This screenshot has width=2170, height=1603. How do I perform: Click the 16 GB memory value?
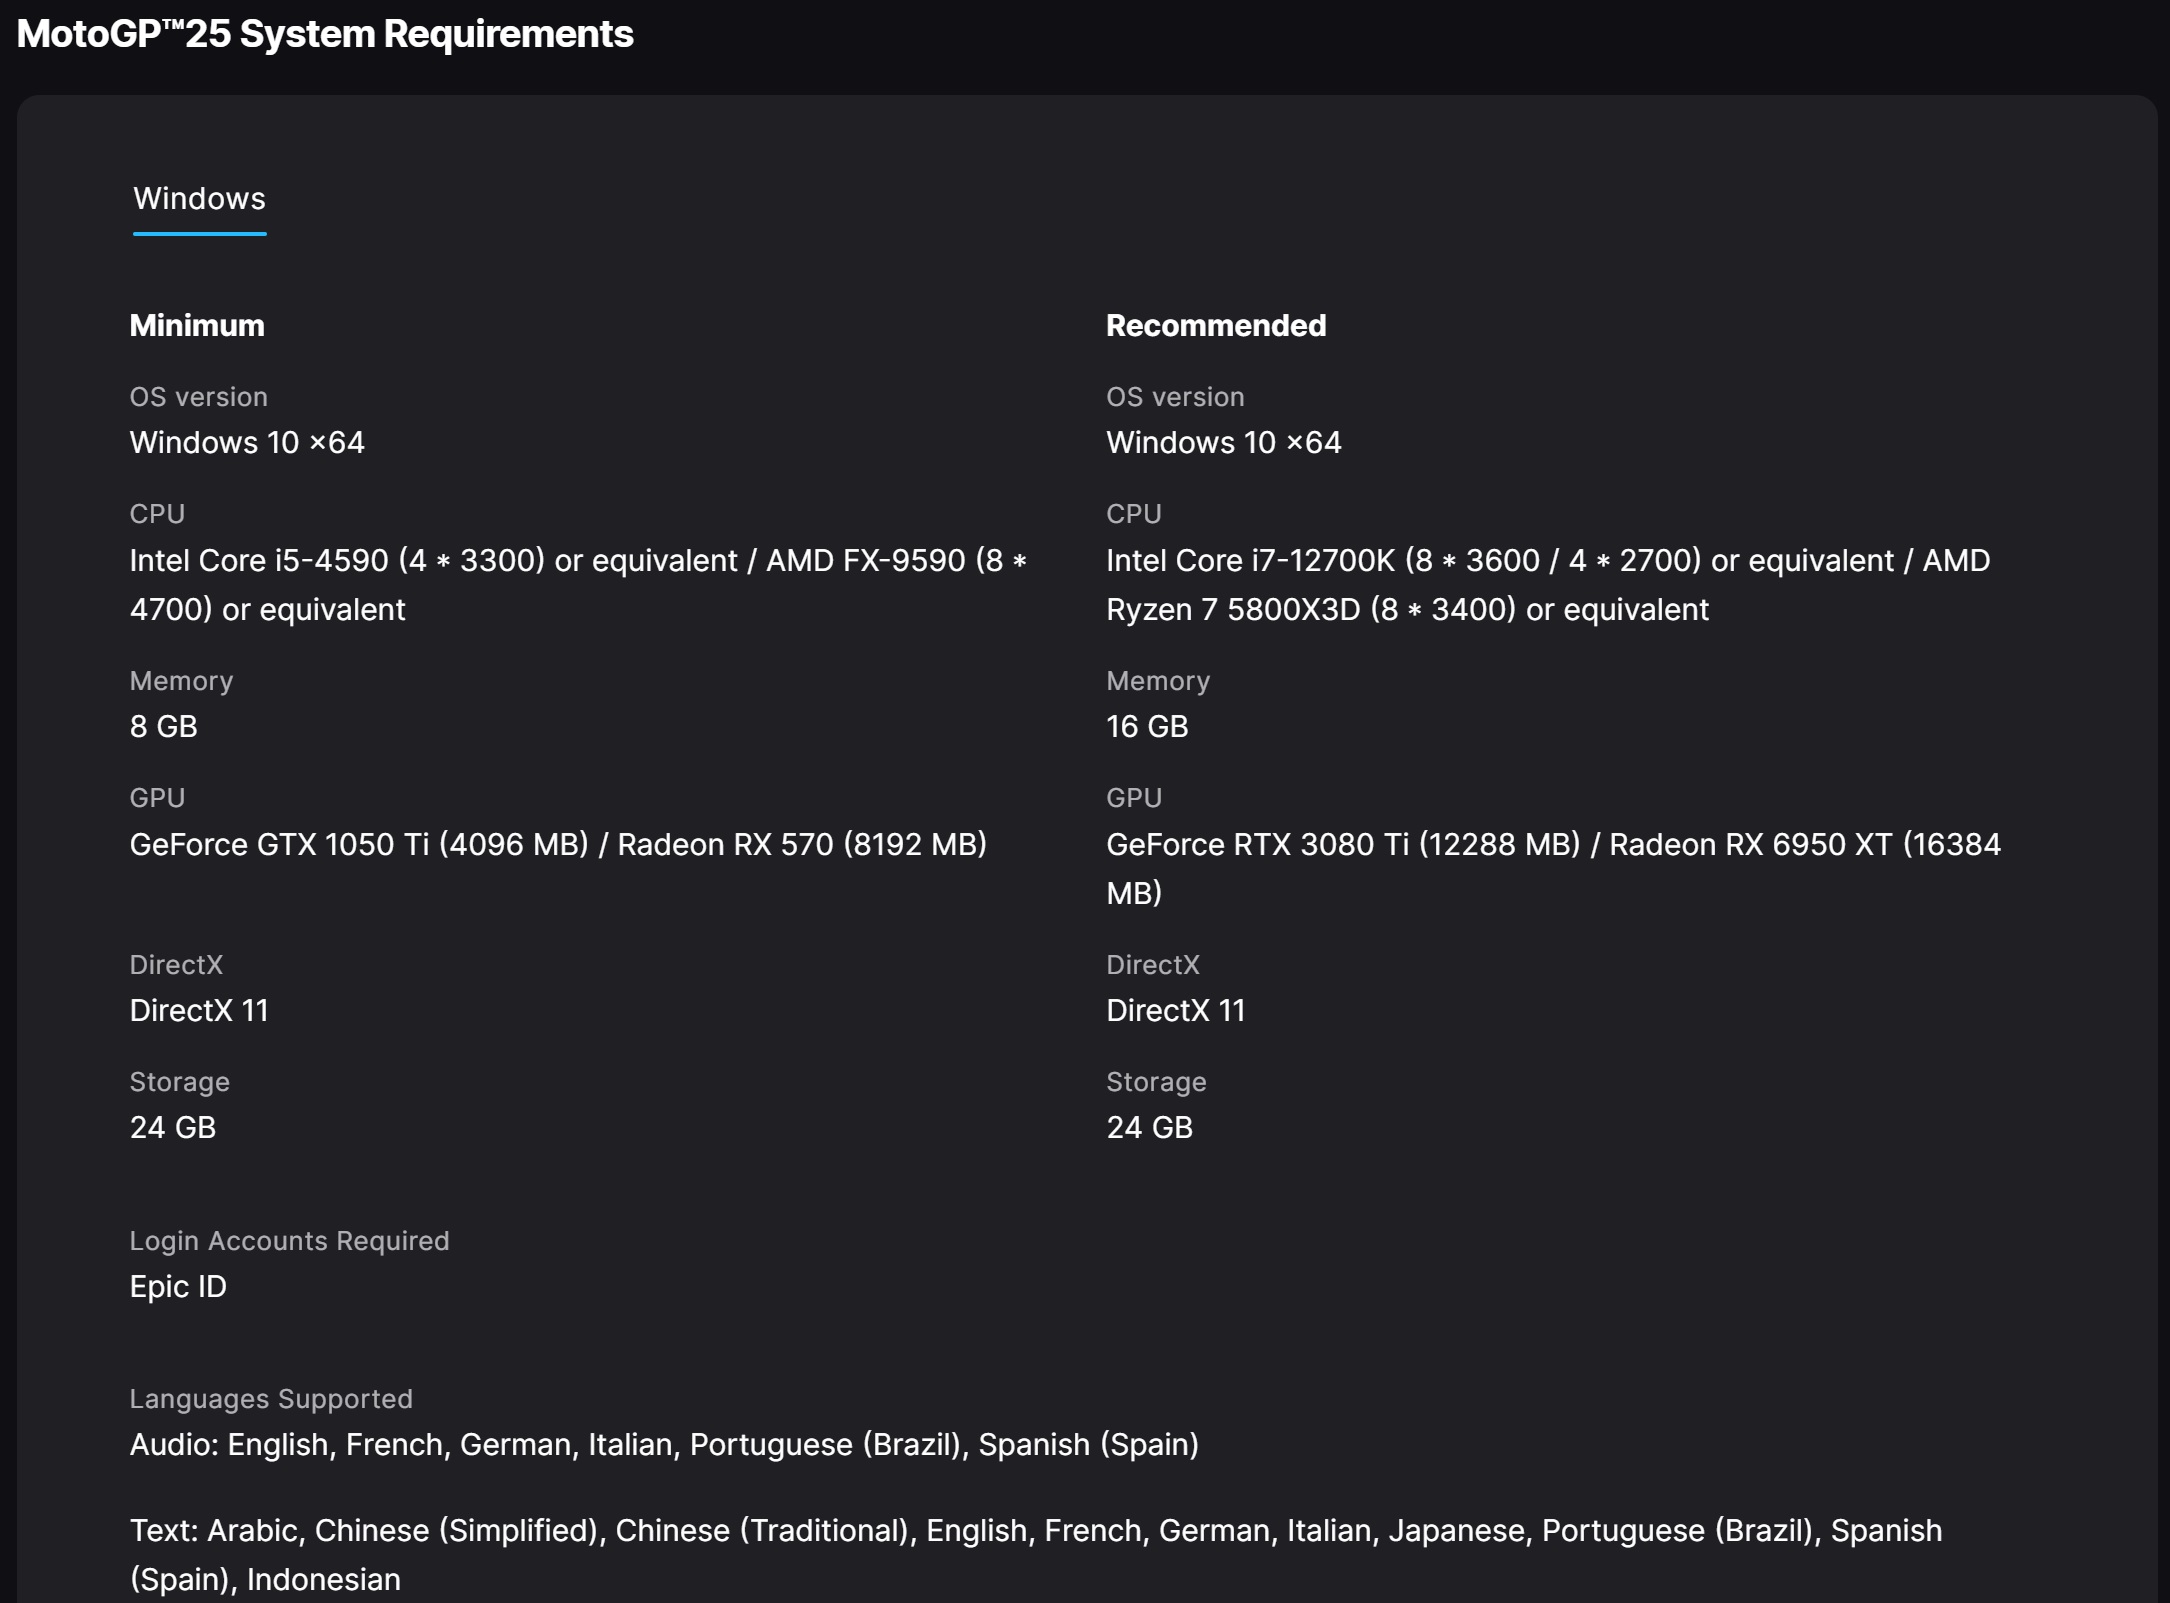1147,726
